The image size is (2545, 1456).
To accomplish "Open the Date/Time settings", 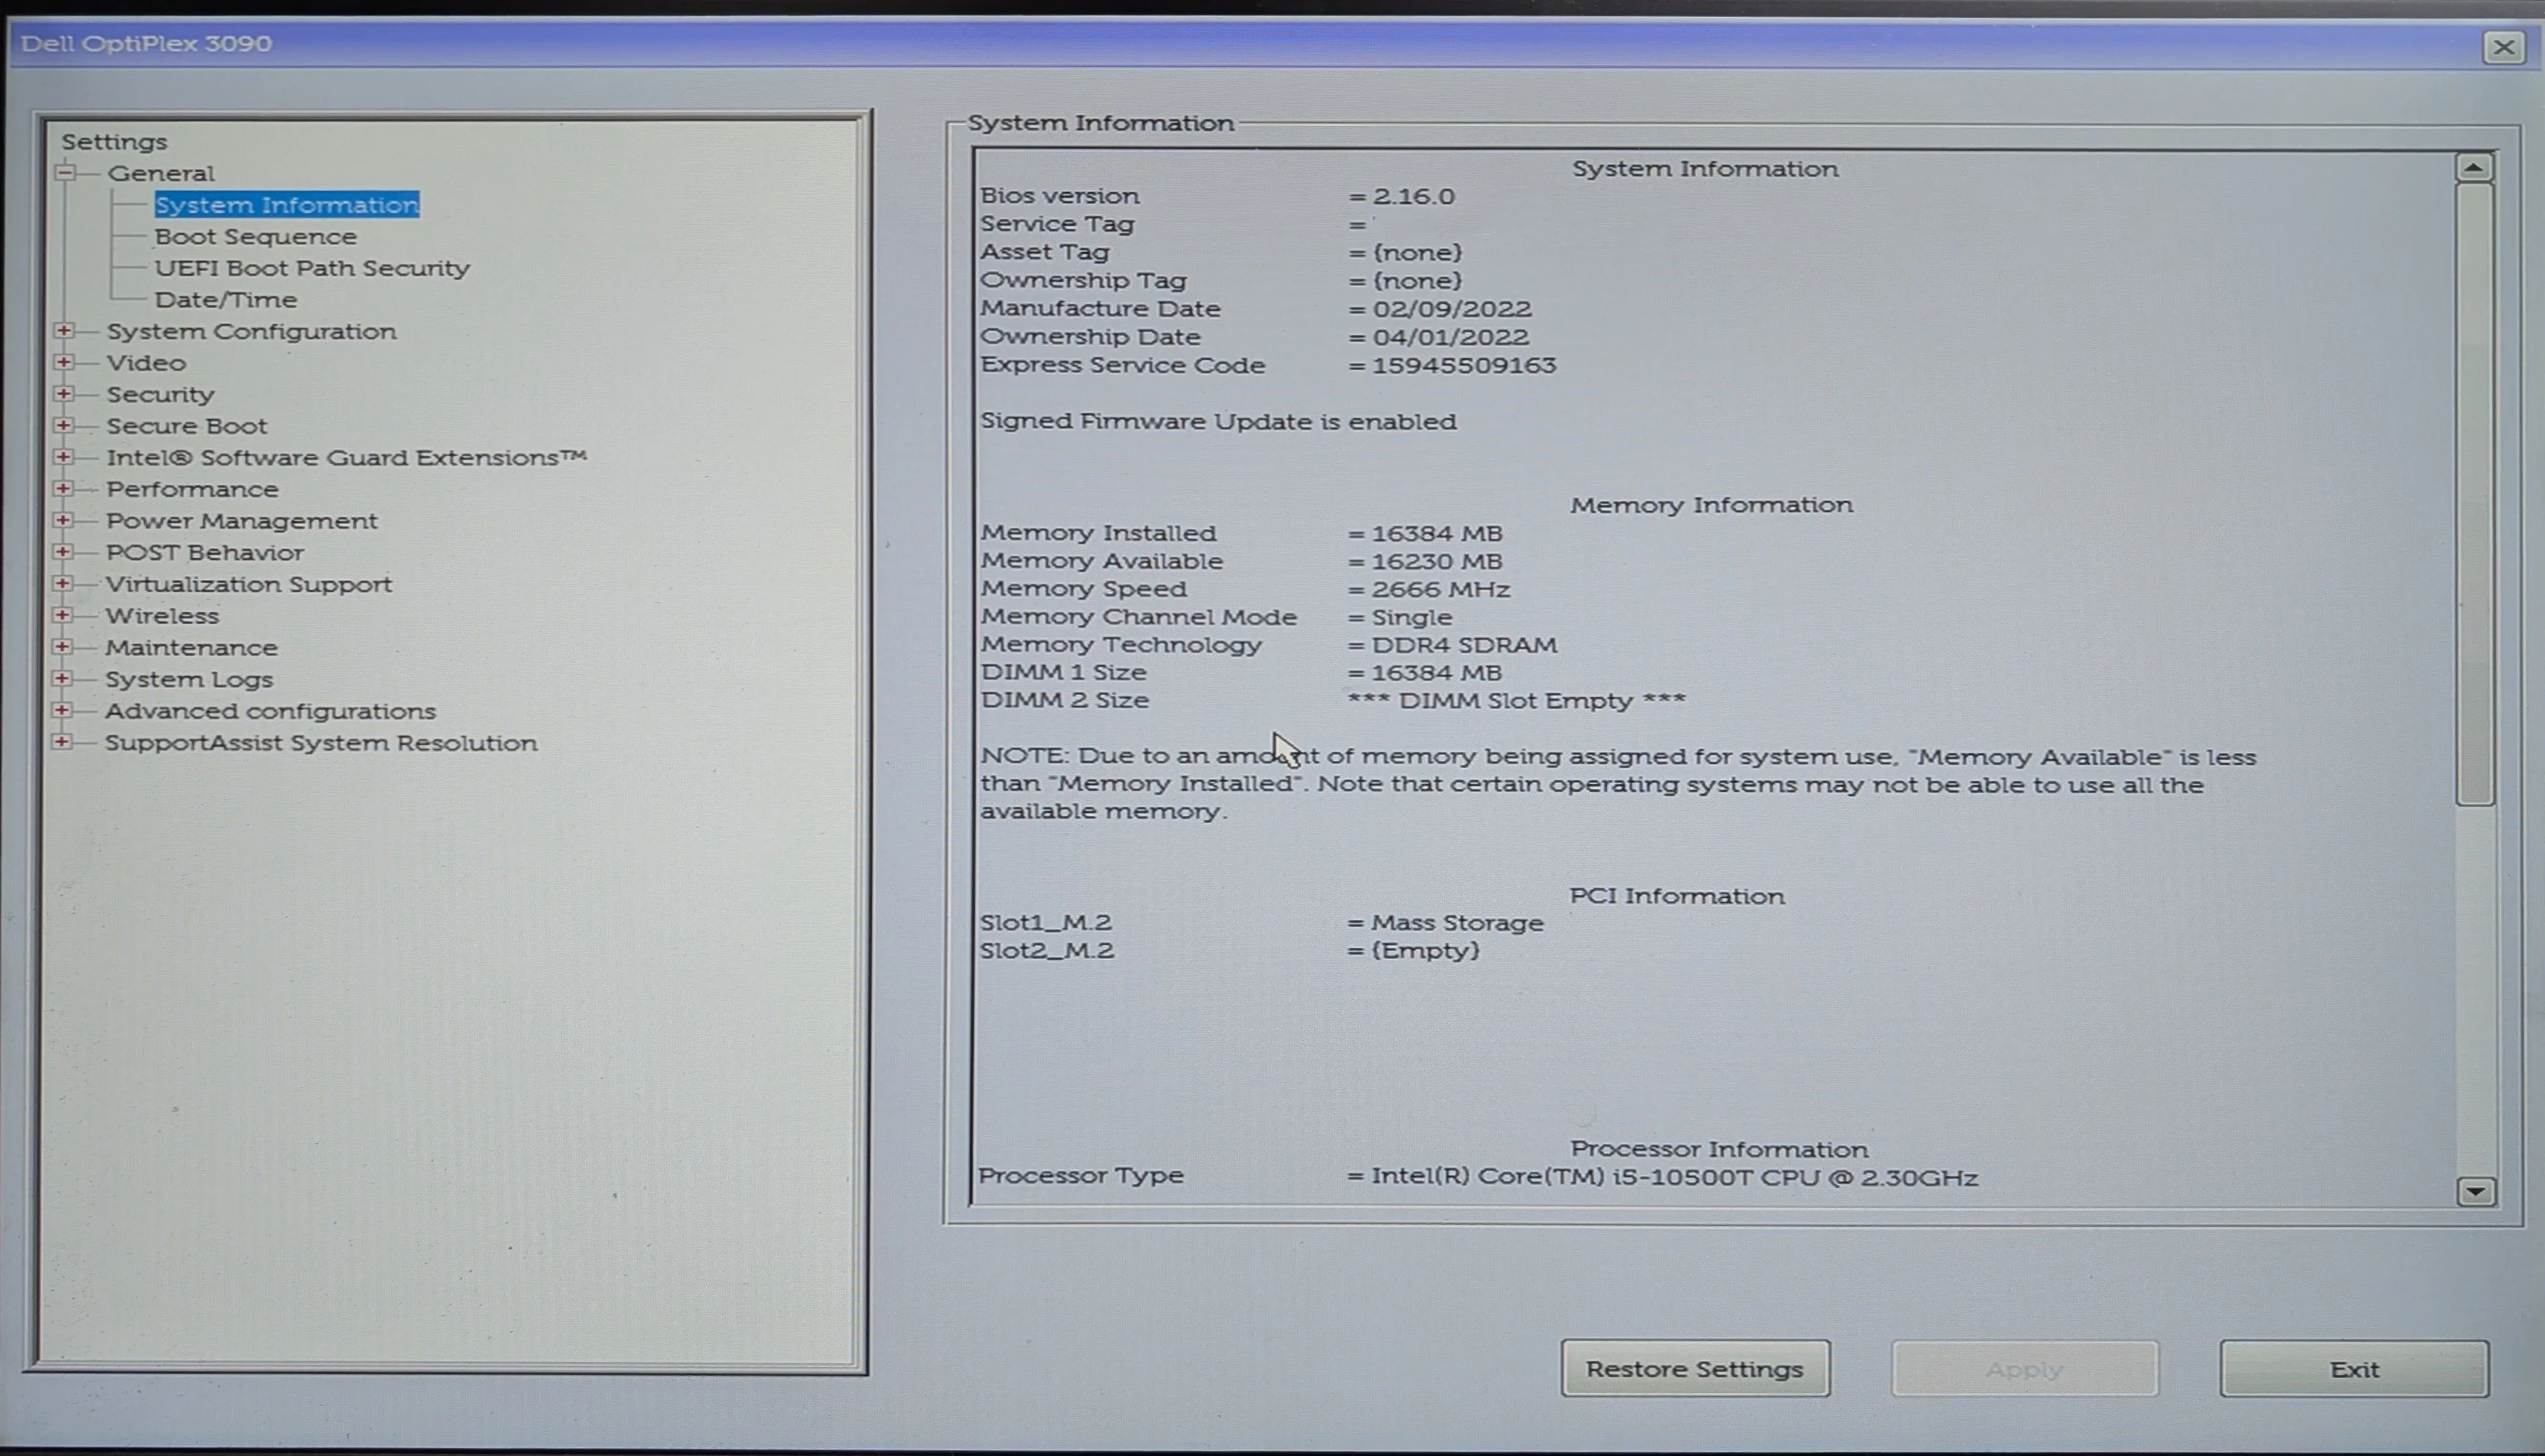I will (226, 300).
